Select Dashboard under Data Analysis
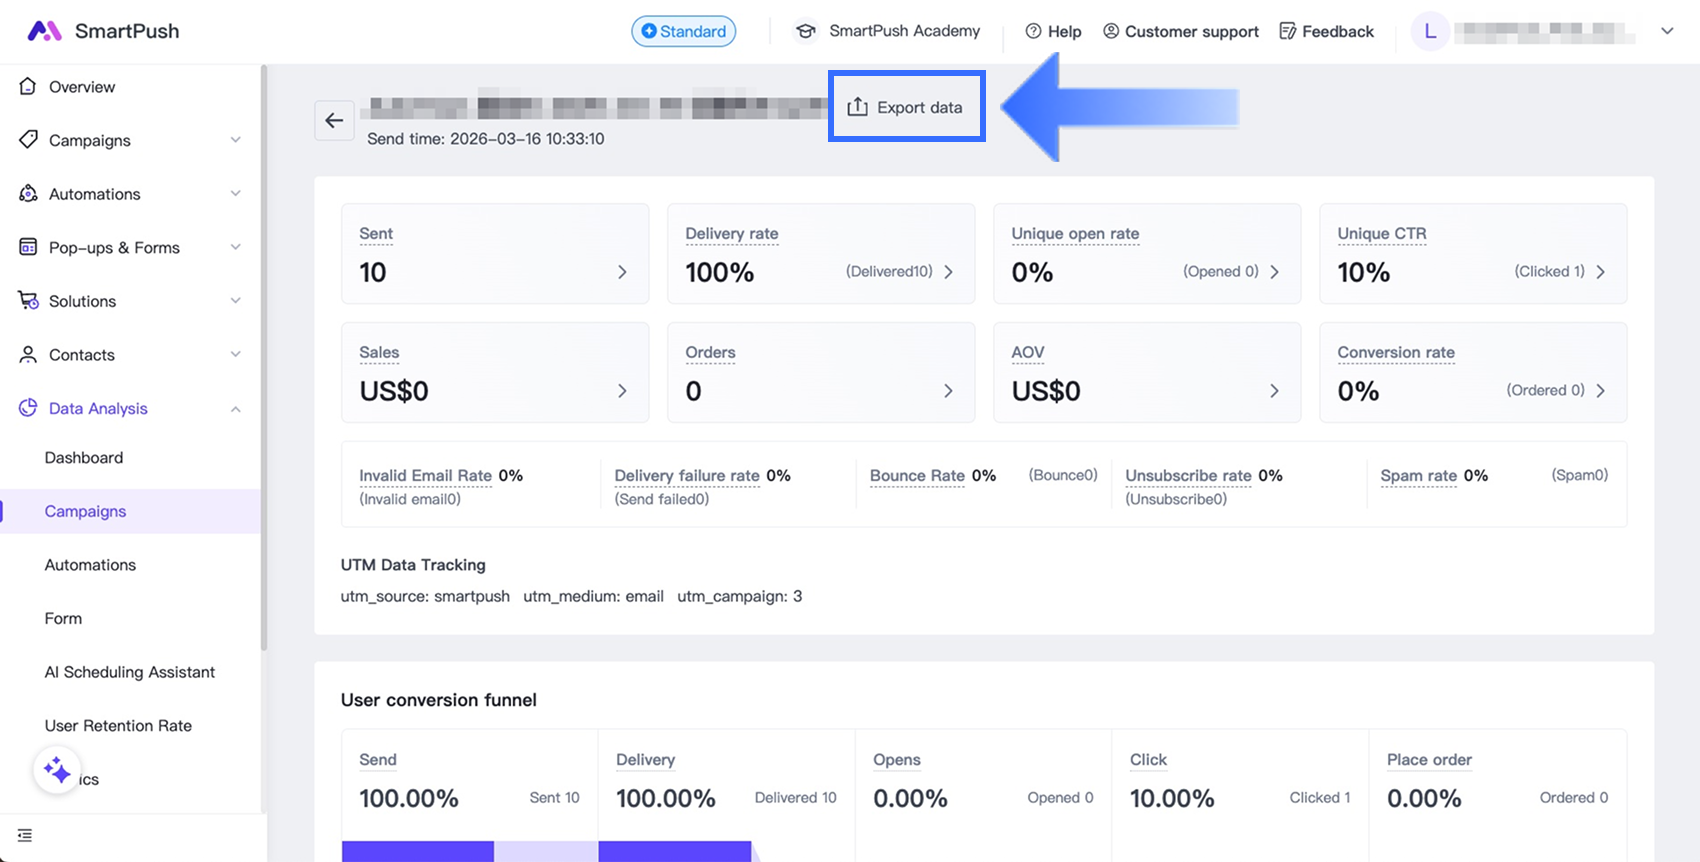 tap(84, 458)
